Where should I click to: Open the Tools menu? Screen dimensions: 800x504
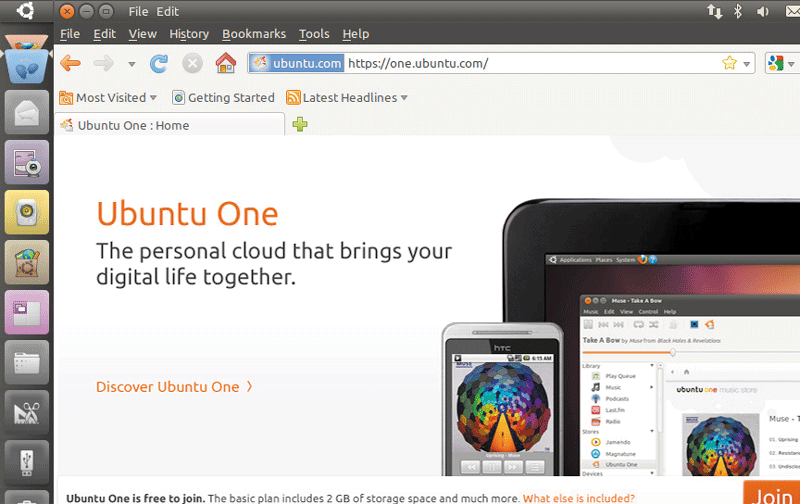click(x=314, y=34)
